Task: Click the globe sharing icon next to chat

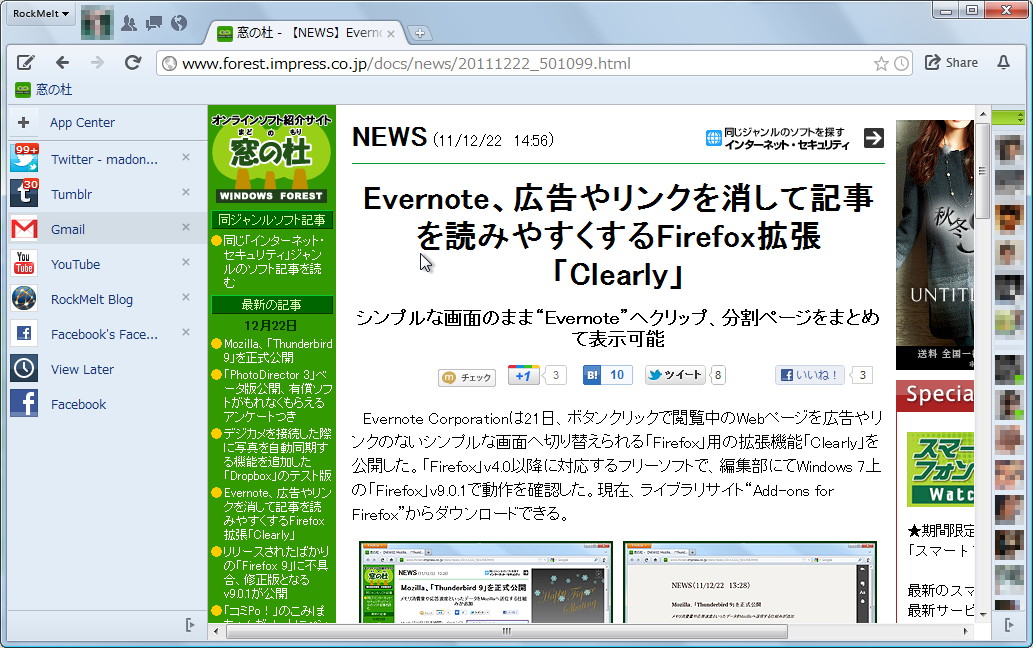Action: click(x=180, y=21)
